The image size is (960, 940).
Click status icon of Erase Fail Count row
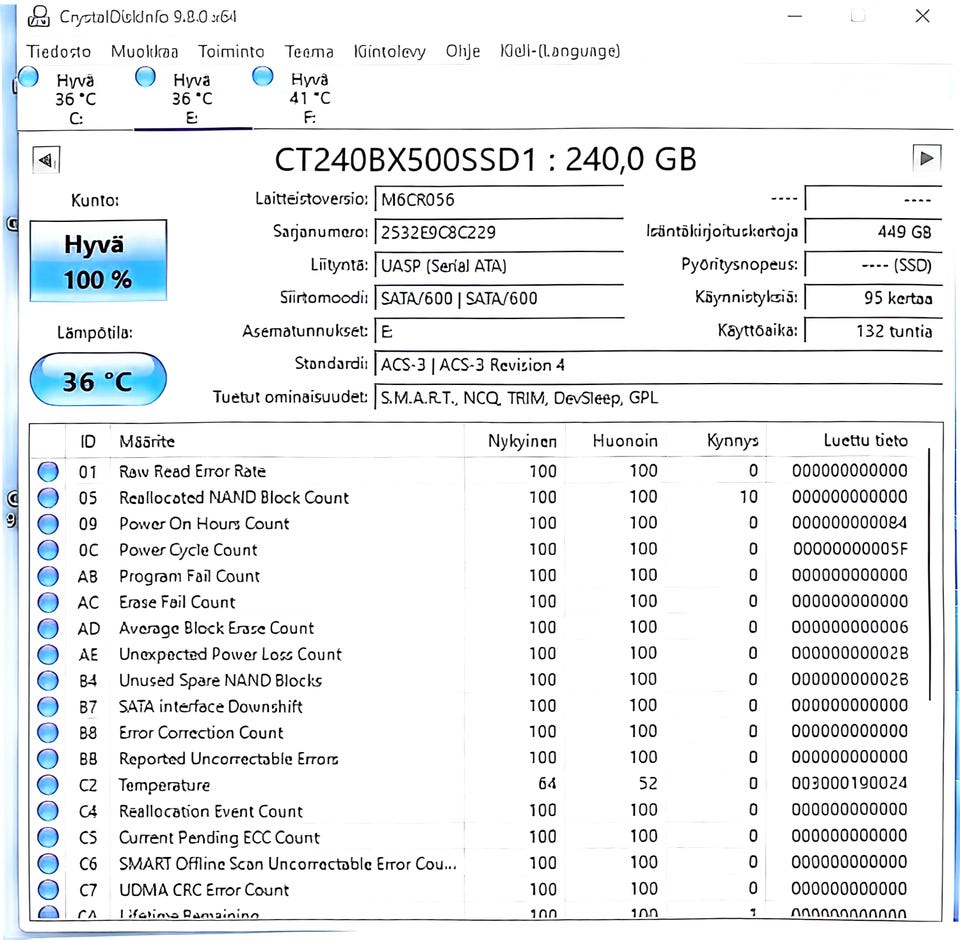click(48, 603)
